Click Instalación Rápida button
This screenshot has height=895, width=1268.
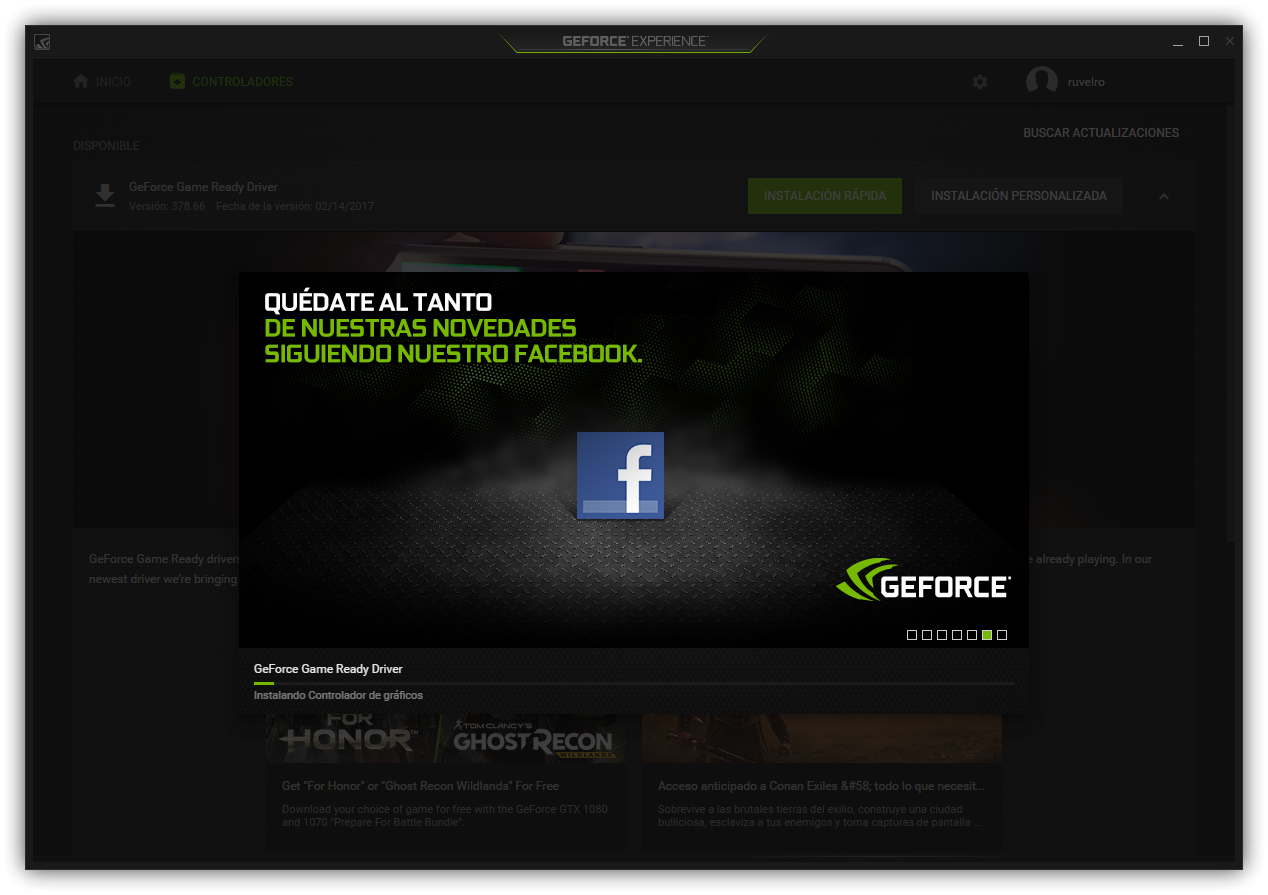tap(825, 196)
